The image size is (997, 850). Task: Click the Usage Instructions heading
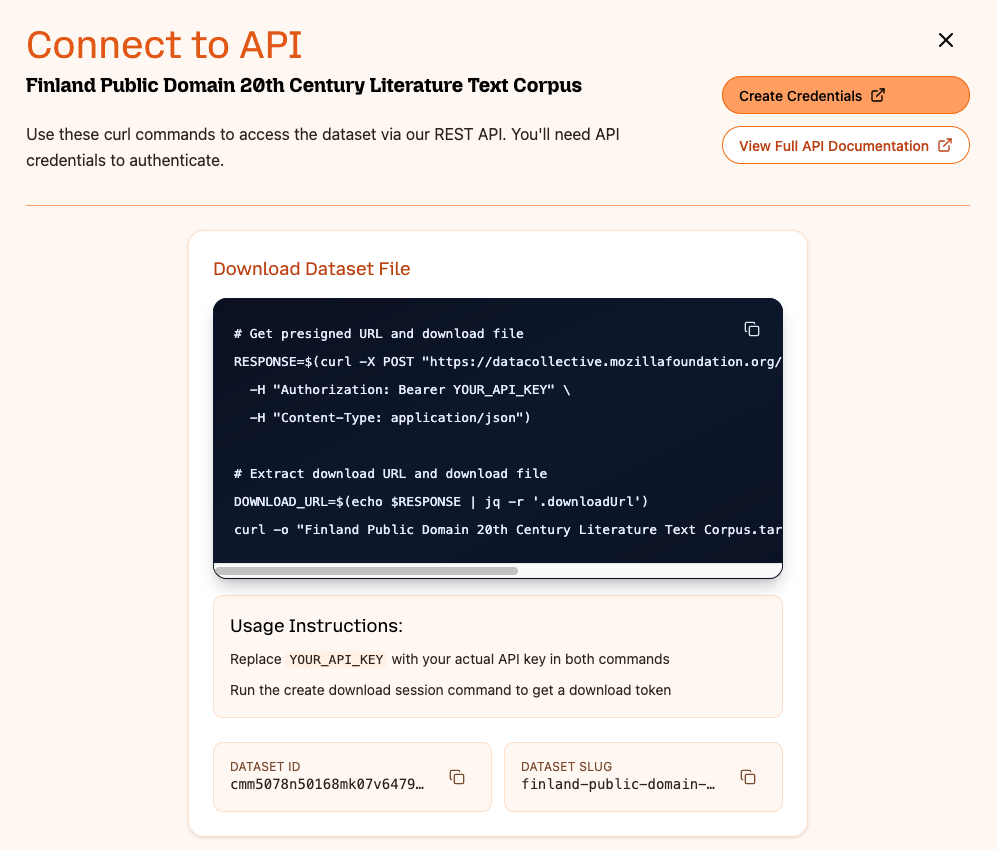pyautogui.click(x=316, y=626)
